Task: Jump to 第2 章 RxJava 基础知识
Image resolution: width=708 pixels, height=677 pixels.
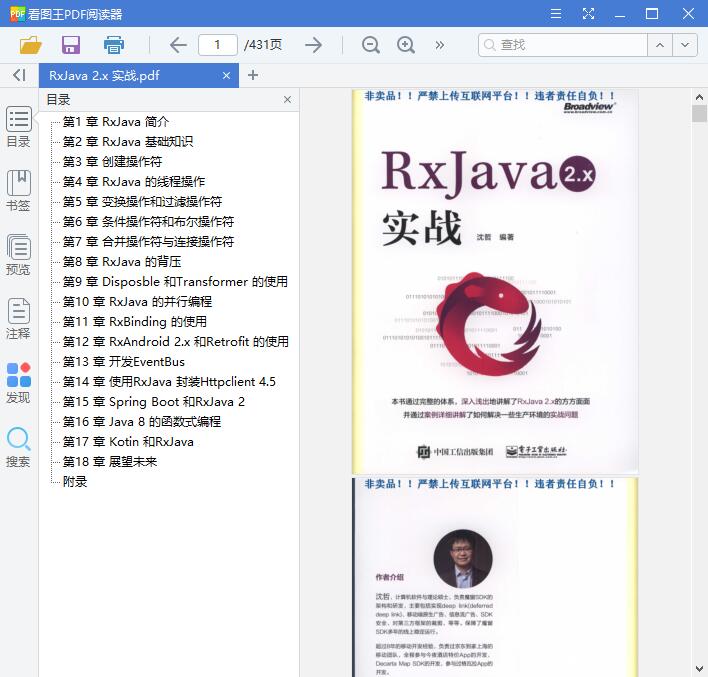Action: [x=128, y=142]
